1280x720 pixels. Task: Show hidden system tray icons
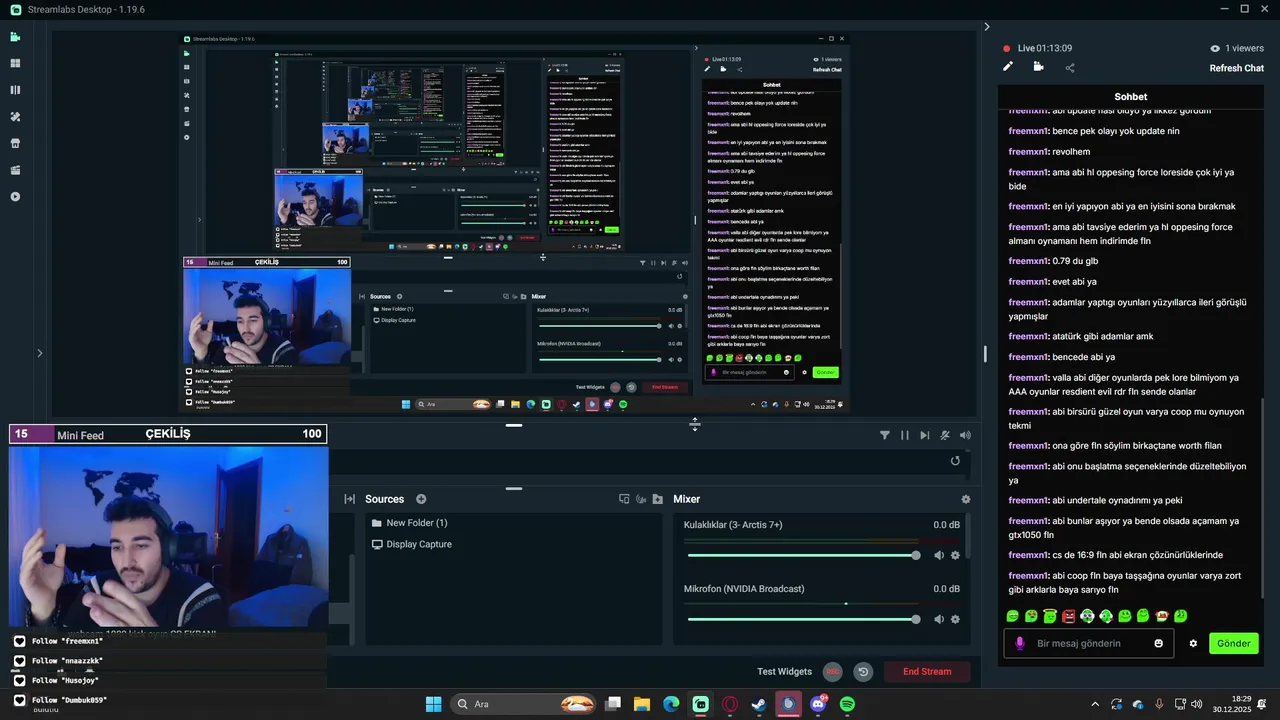tap(1095, 704)
